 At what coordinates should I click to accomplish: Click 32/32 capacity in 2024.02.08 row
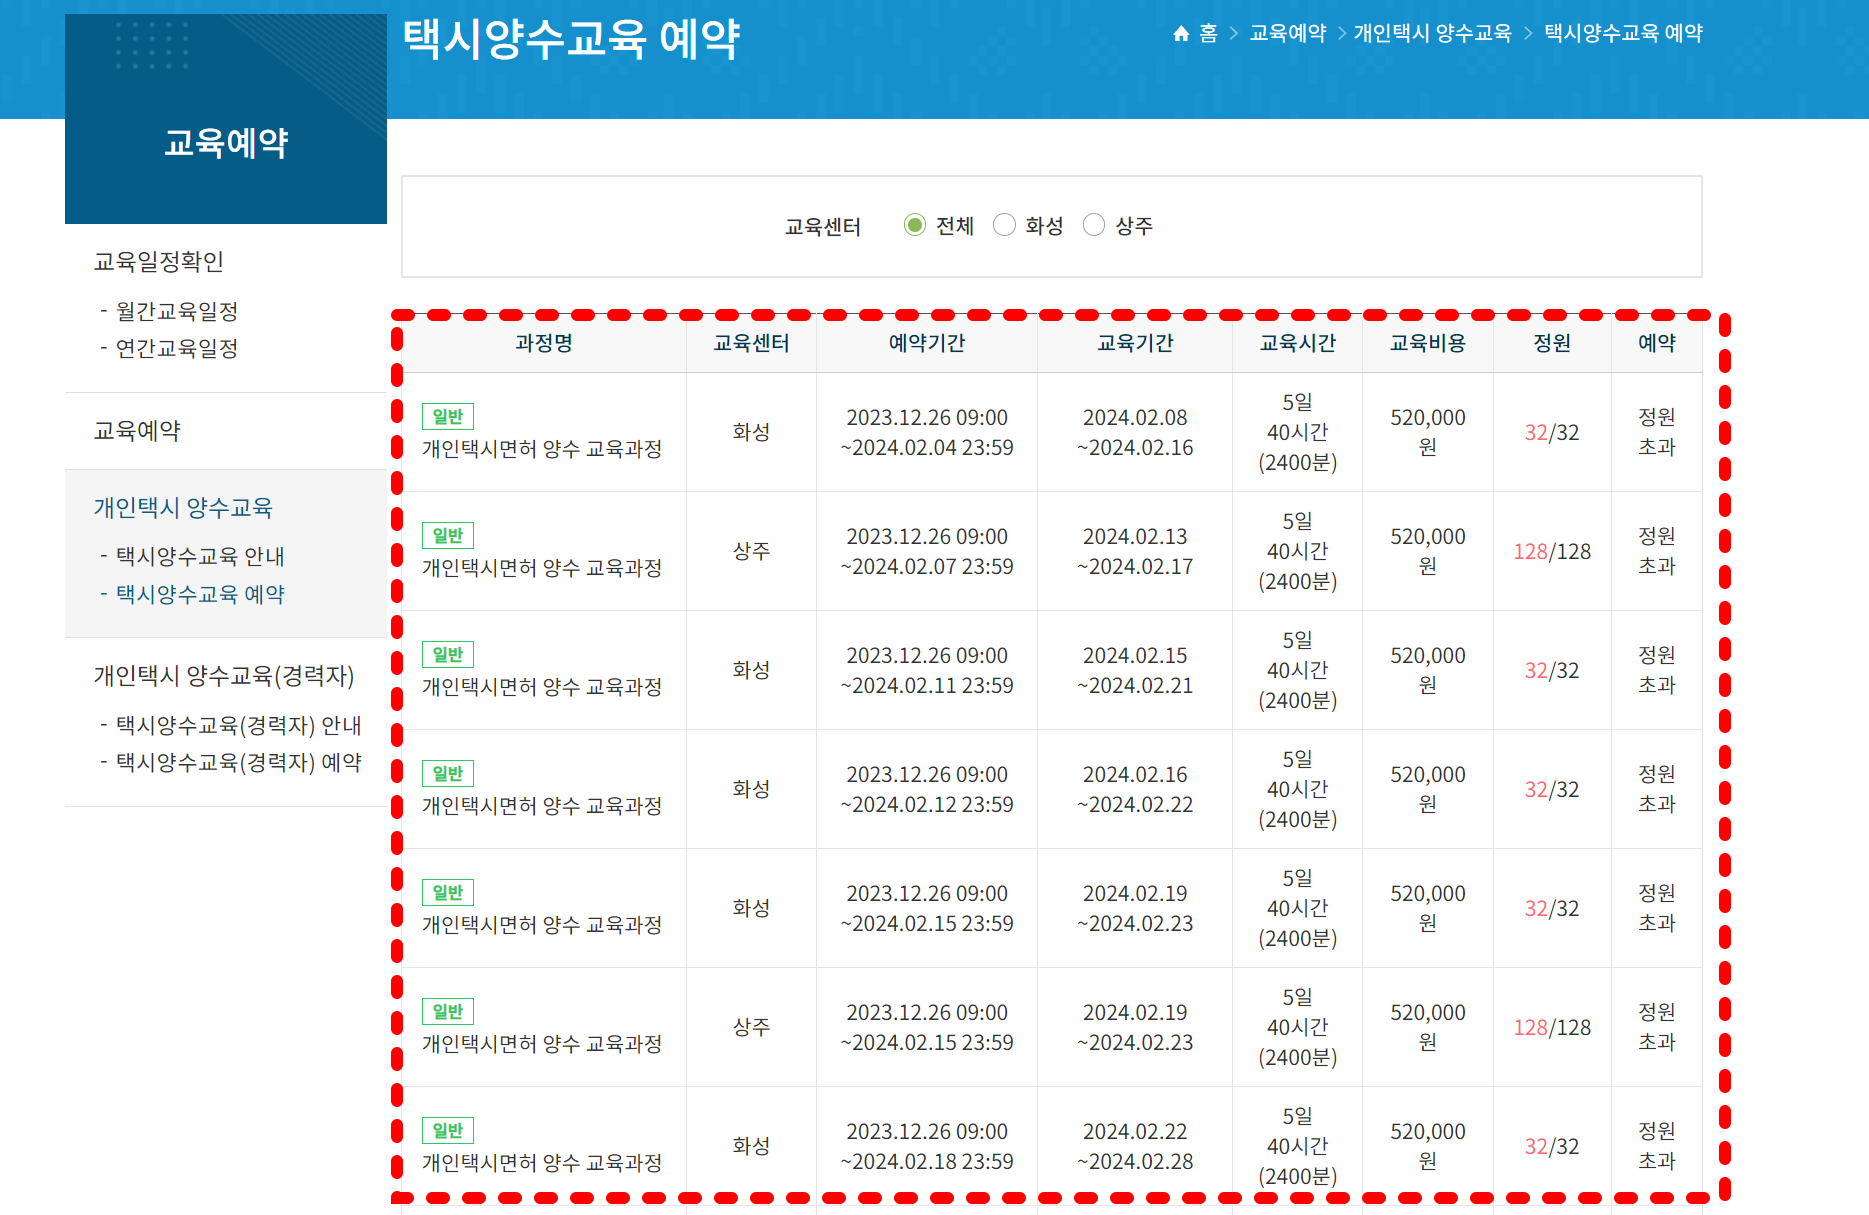(x=1552, y=433)
